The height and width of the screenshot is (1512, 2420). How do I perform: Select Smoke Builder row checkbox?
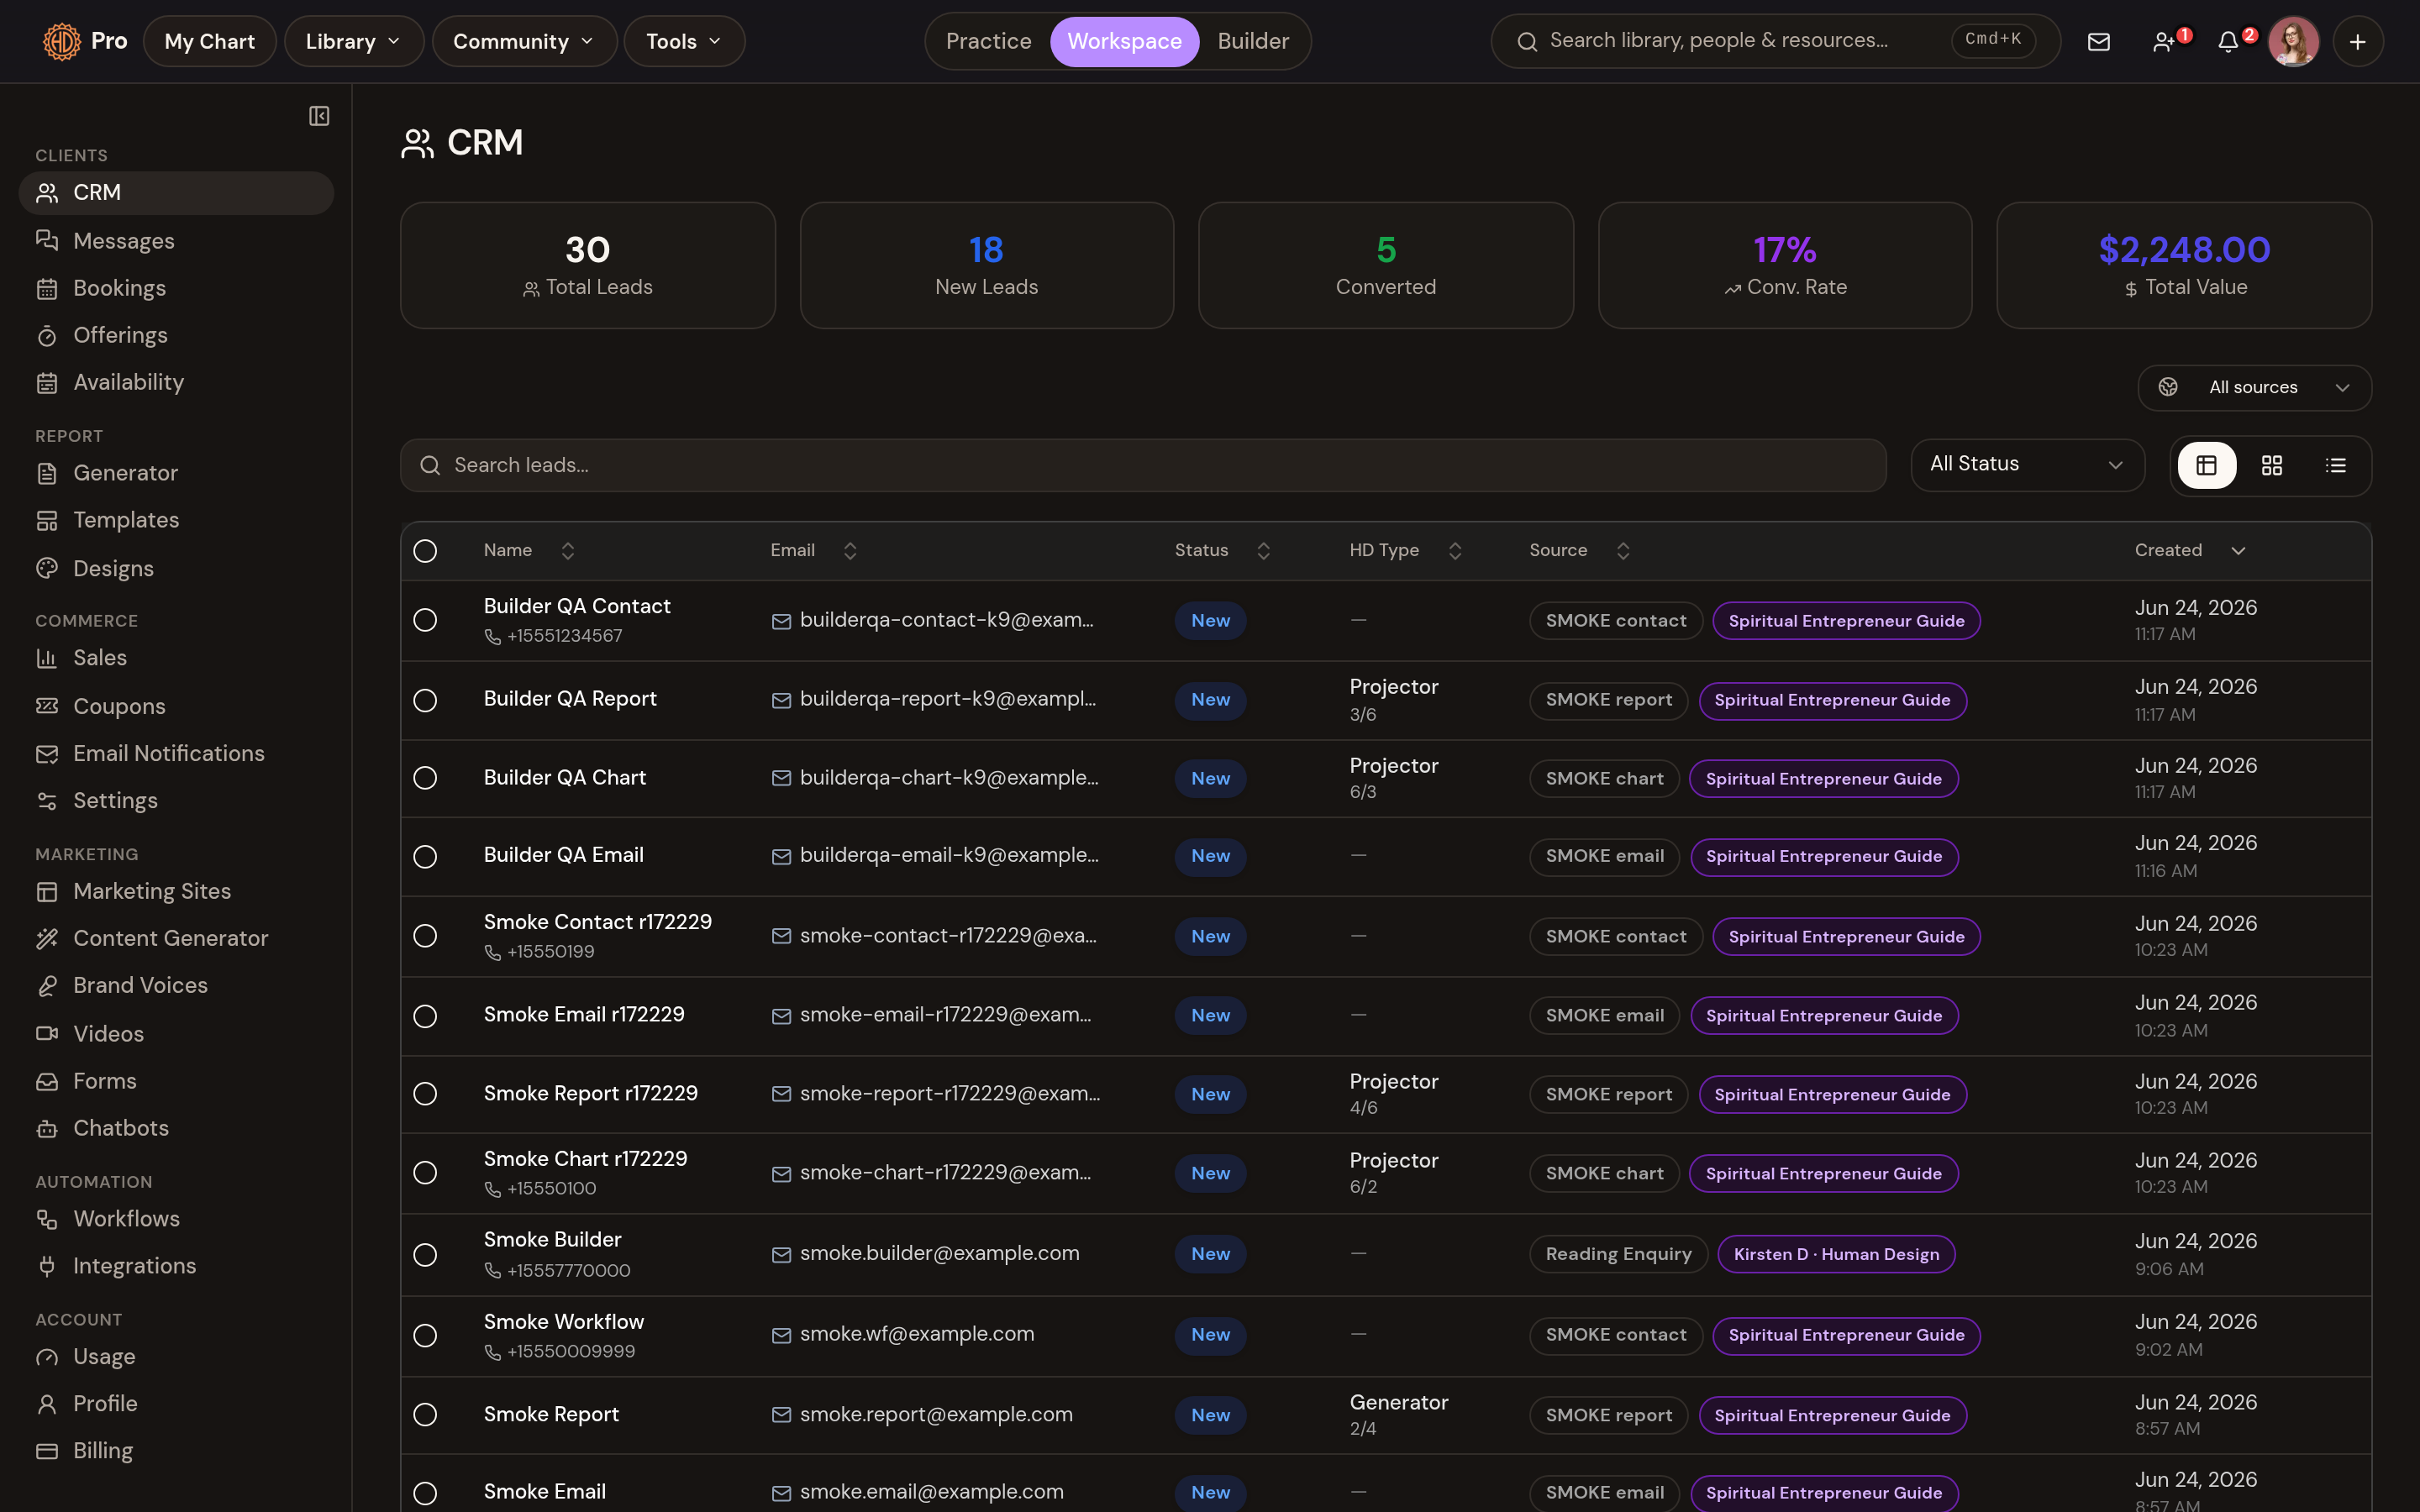coord(425,1255)
